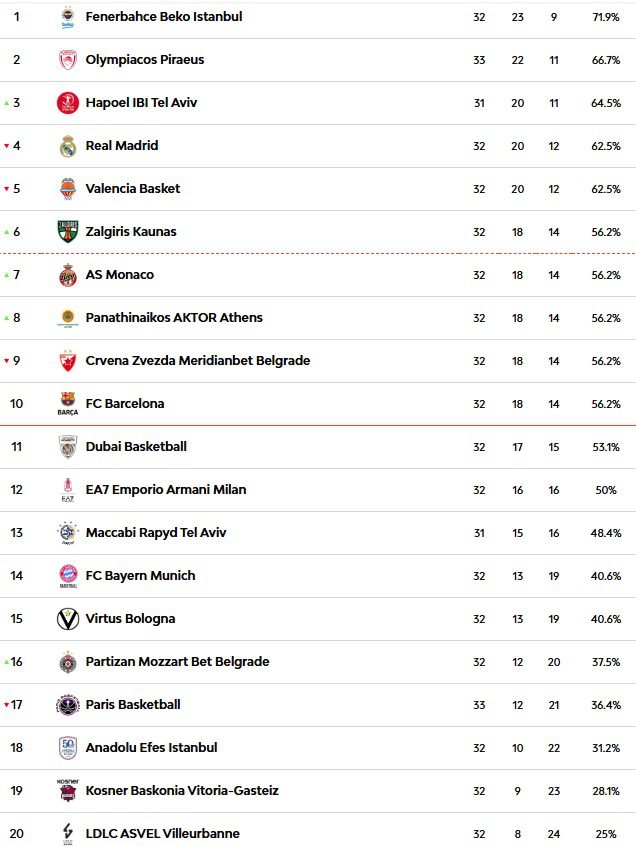Click the Zalgiris Kaunas green shield logo
636x846 pixels.
pyautogui.click(x=67, y=231)
